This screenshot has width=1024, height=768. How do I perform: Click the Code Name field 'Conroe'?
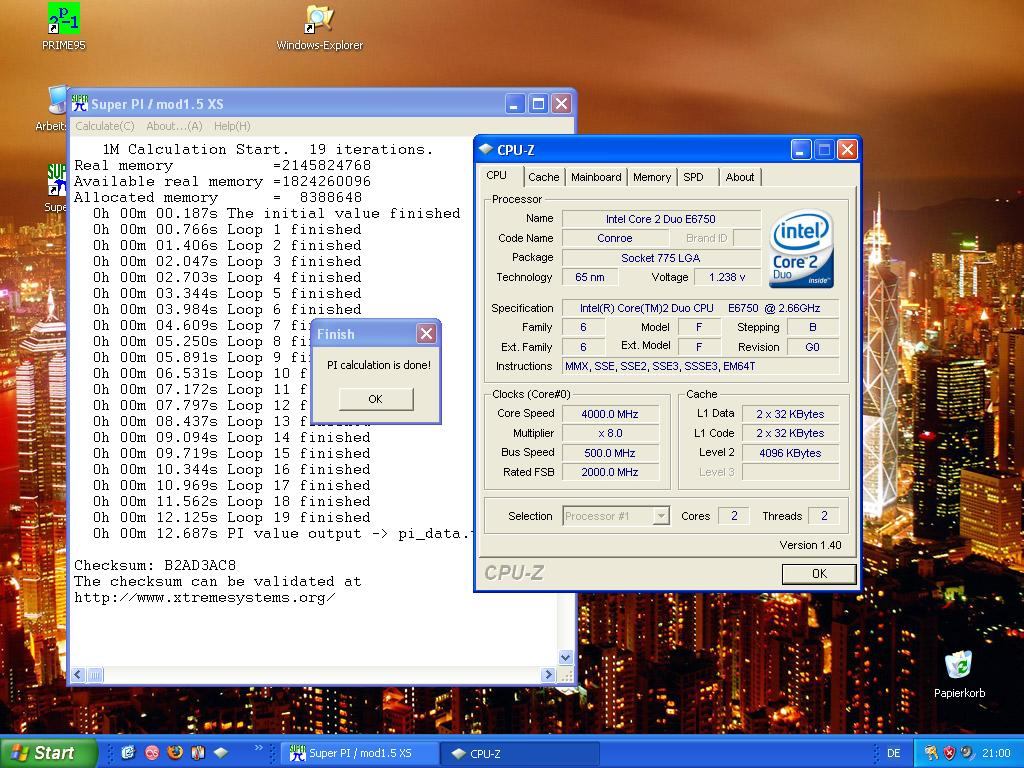[x=615, y=238]
